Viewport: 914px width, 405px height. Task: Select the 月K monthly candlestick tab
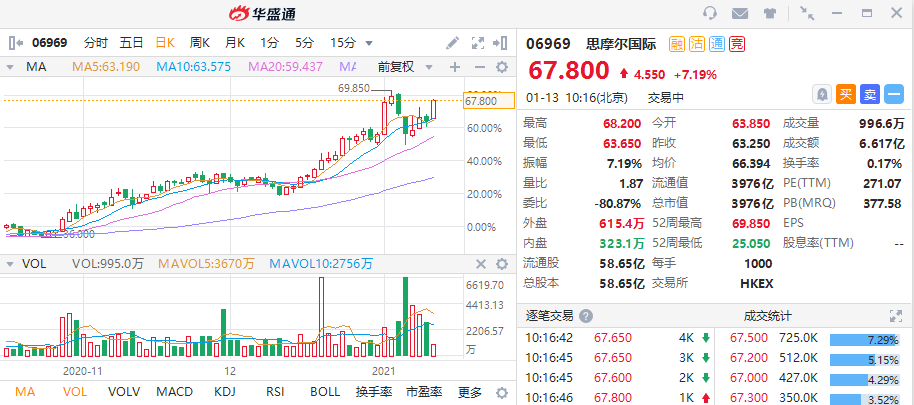235,43
